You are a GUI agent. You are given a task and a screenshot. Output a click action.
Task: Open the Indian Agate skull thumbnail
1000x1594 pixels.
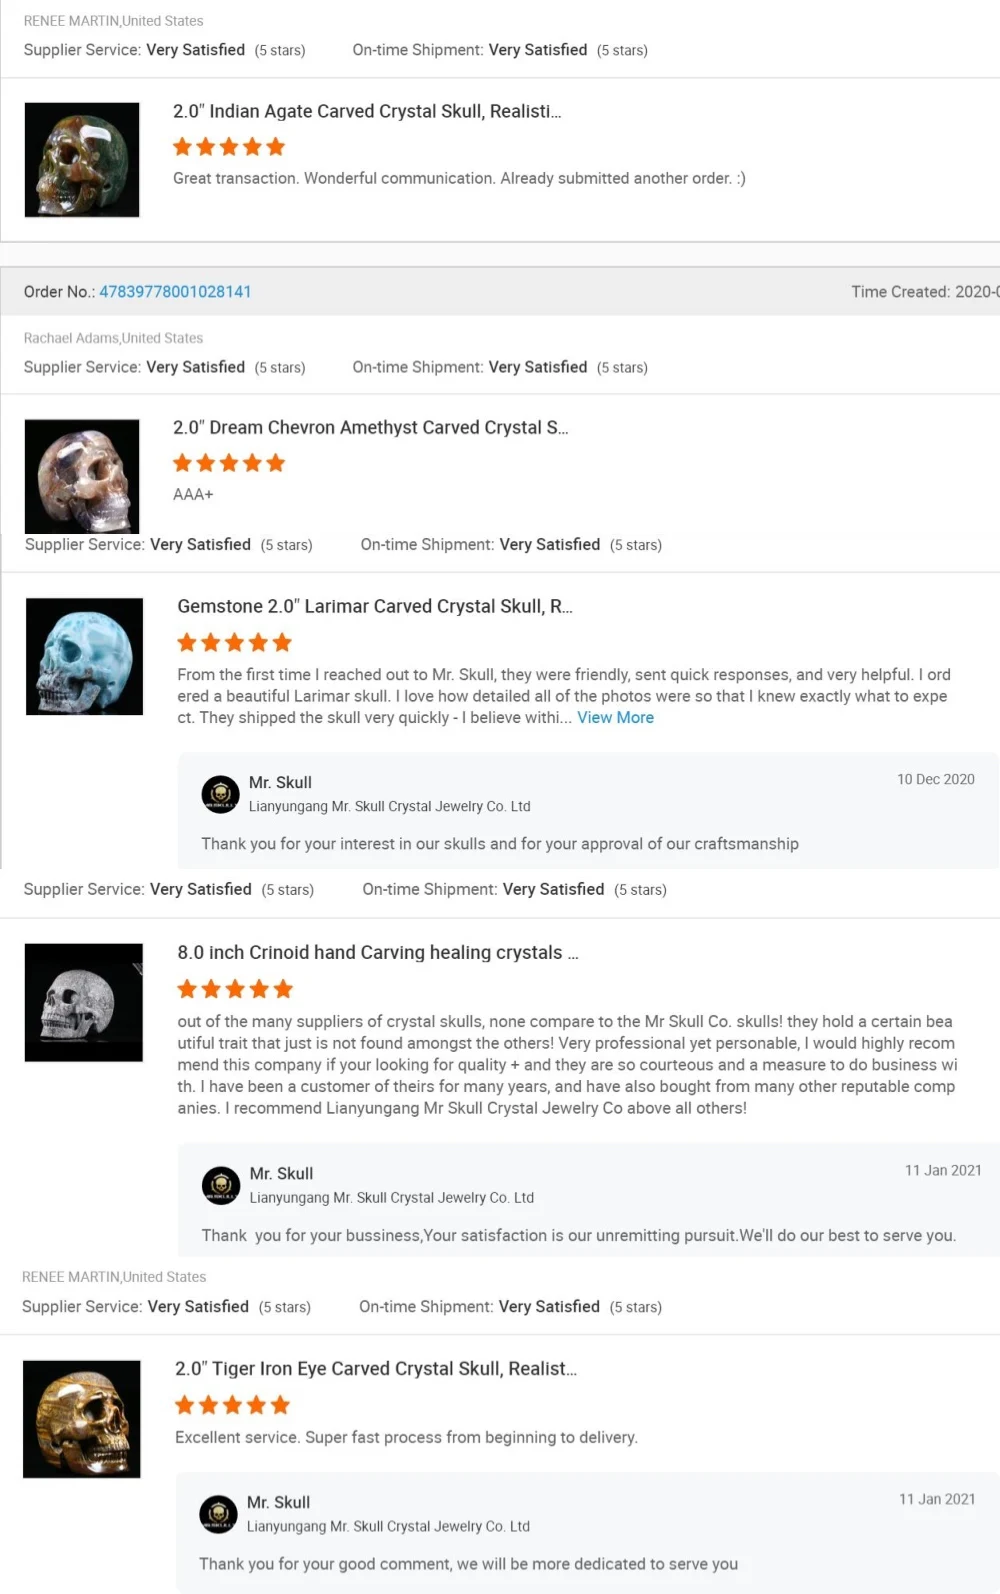tap(82, 160)
